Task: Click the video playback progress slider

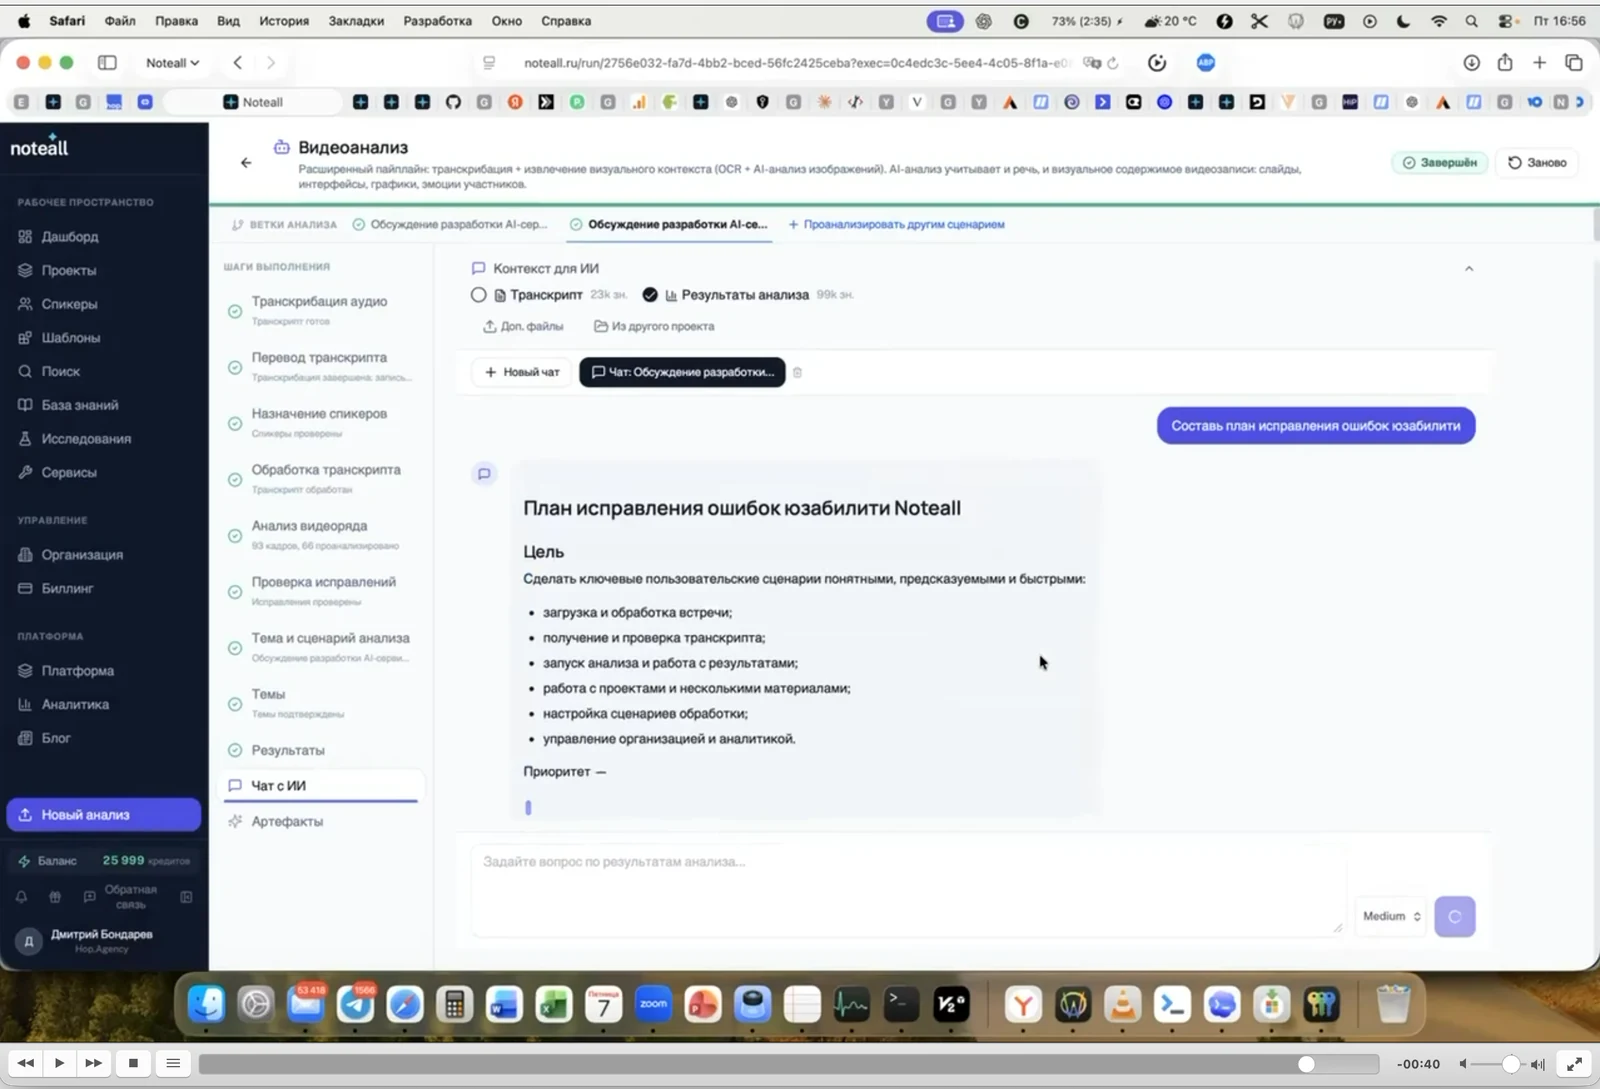Action: tap(788, 1064)
